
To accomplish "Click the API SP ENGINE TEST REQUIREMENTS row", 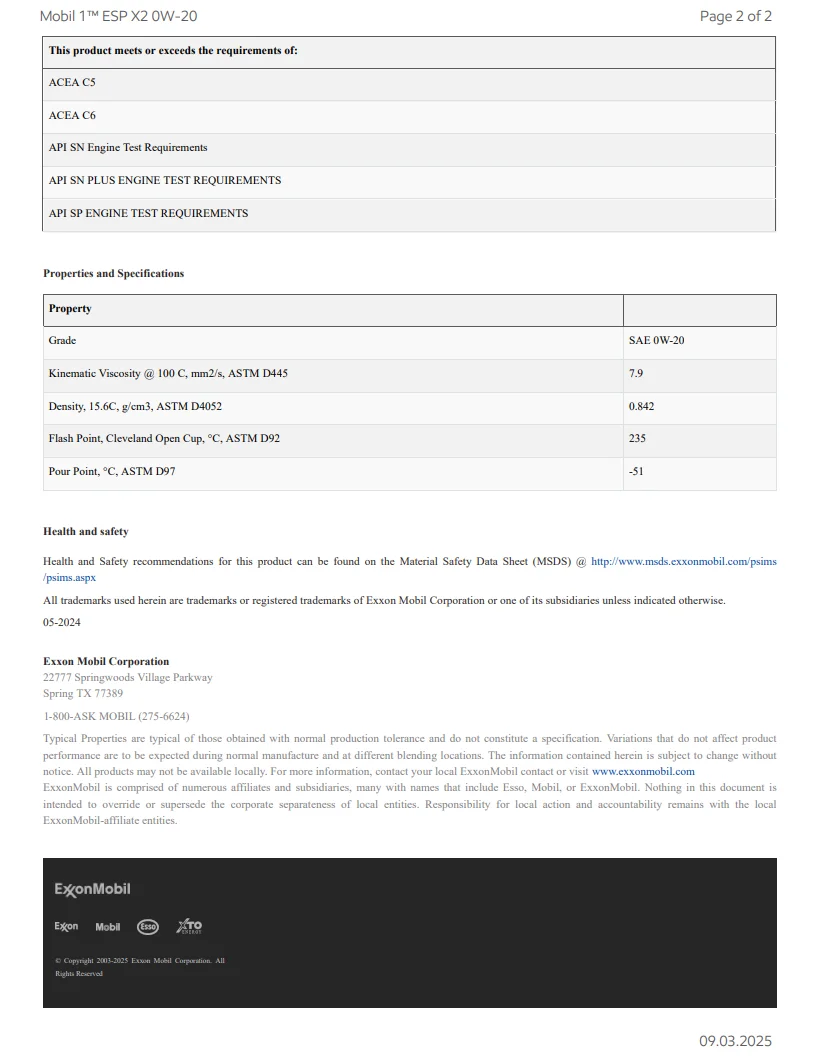I will click(x=409, y=214).
